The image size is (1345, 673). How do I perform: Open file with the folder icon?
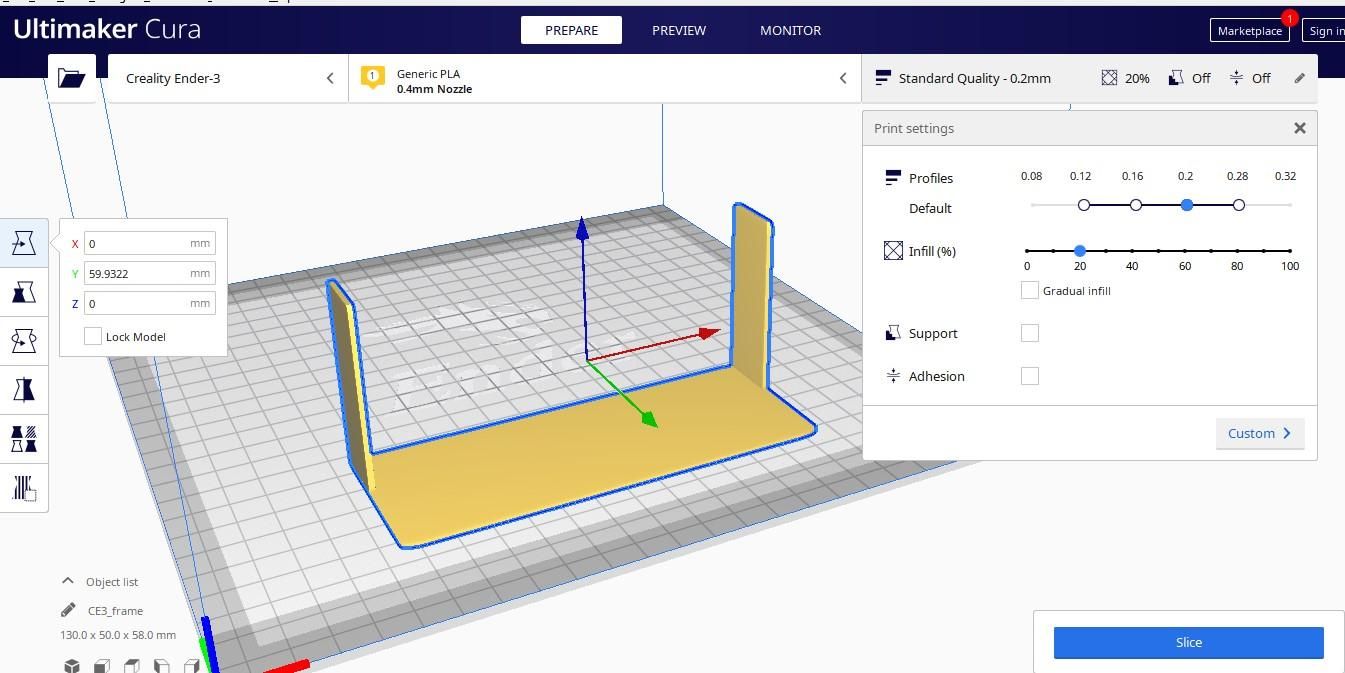tap(71, 78)
